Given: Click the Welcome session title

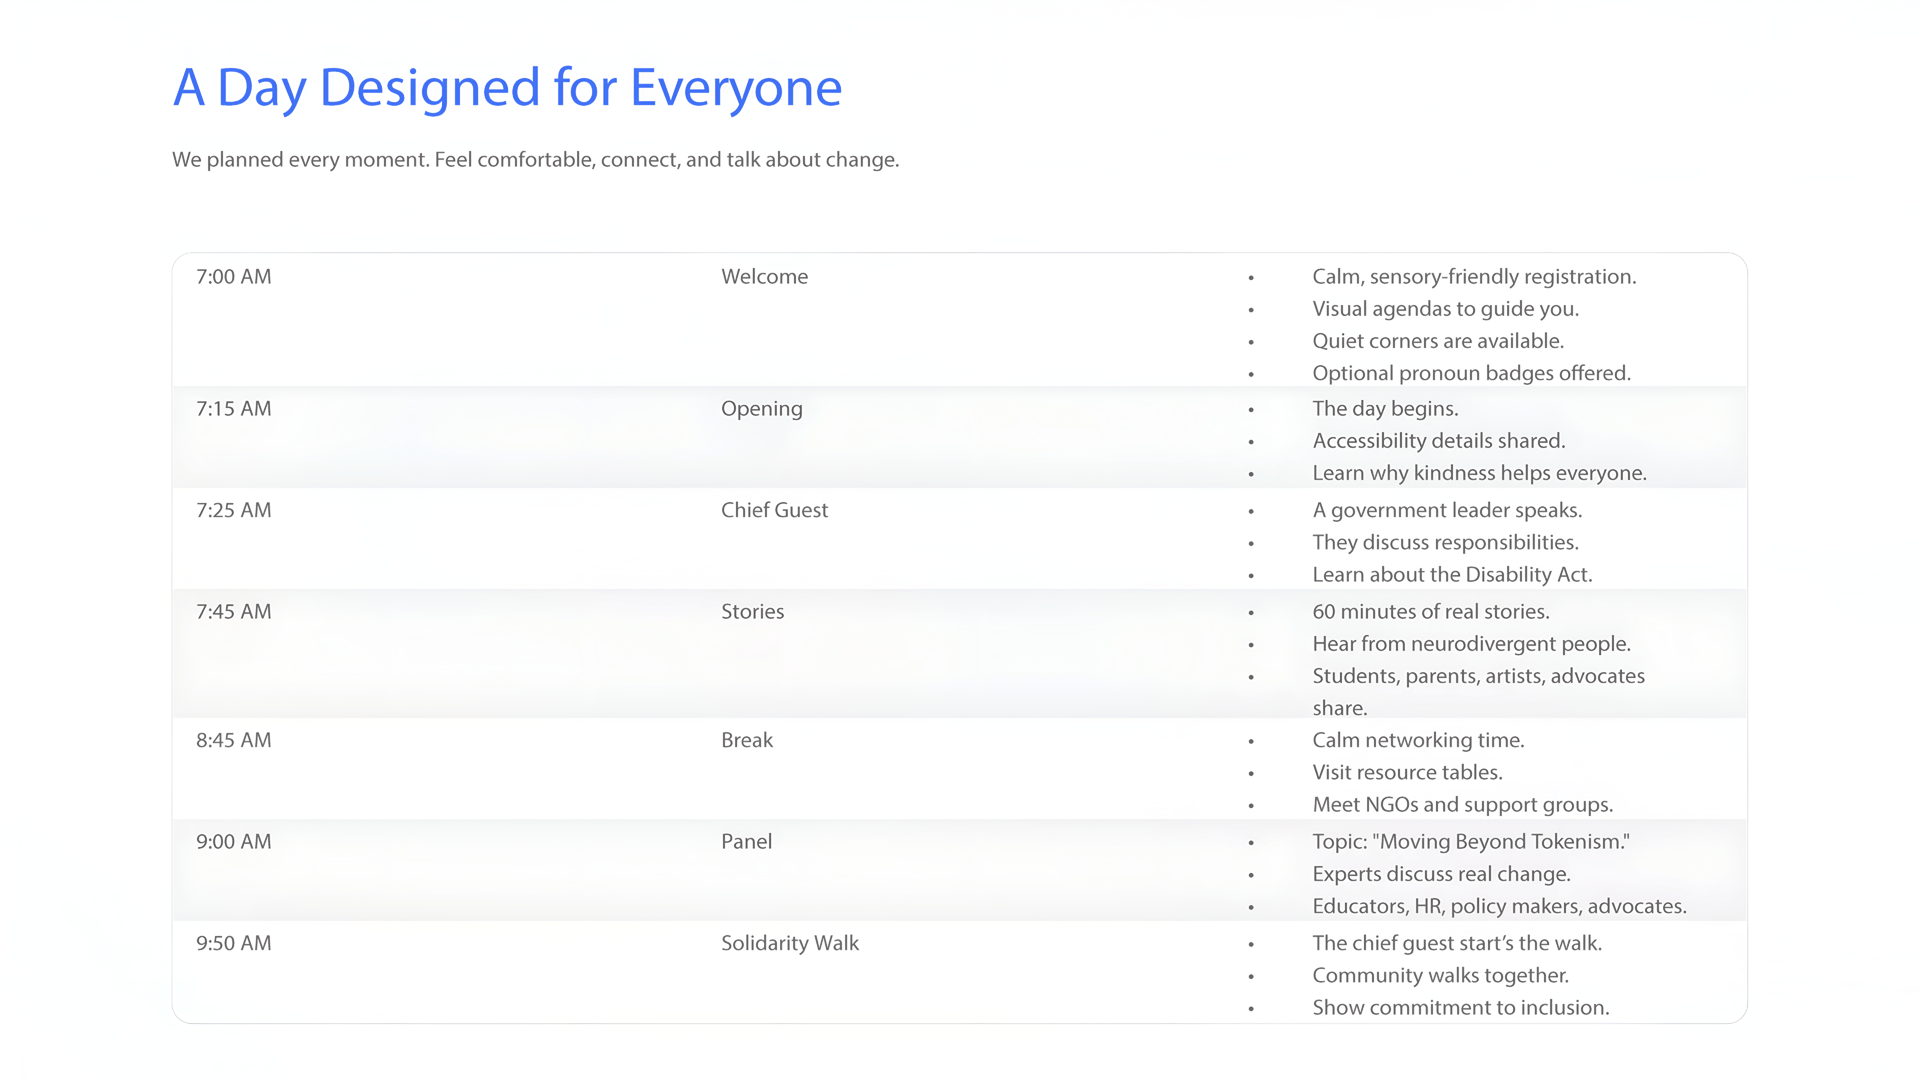Looking at the screenshot, I should [764, 277].
